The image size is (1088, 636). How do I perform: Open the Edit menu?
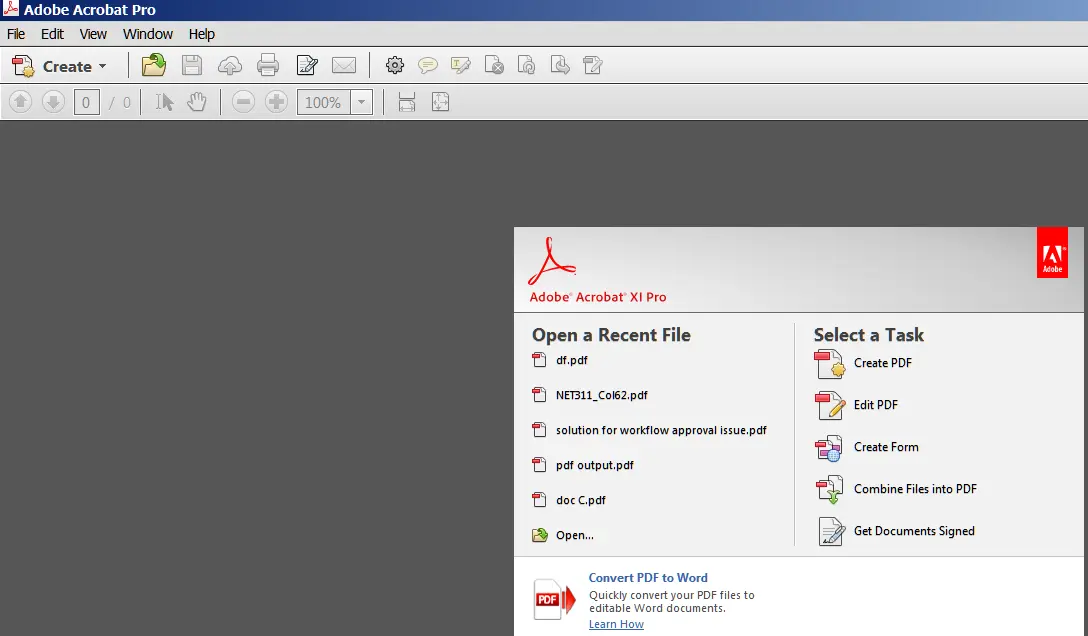click(52, 34)
